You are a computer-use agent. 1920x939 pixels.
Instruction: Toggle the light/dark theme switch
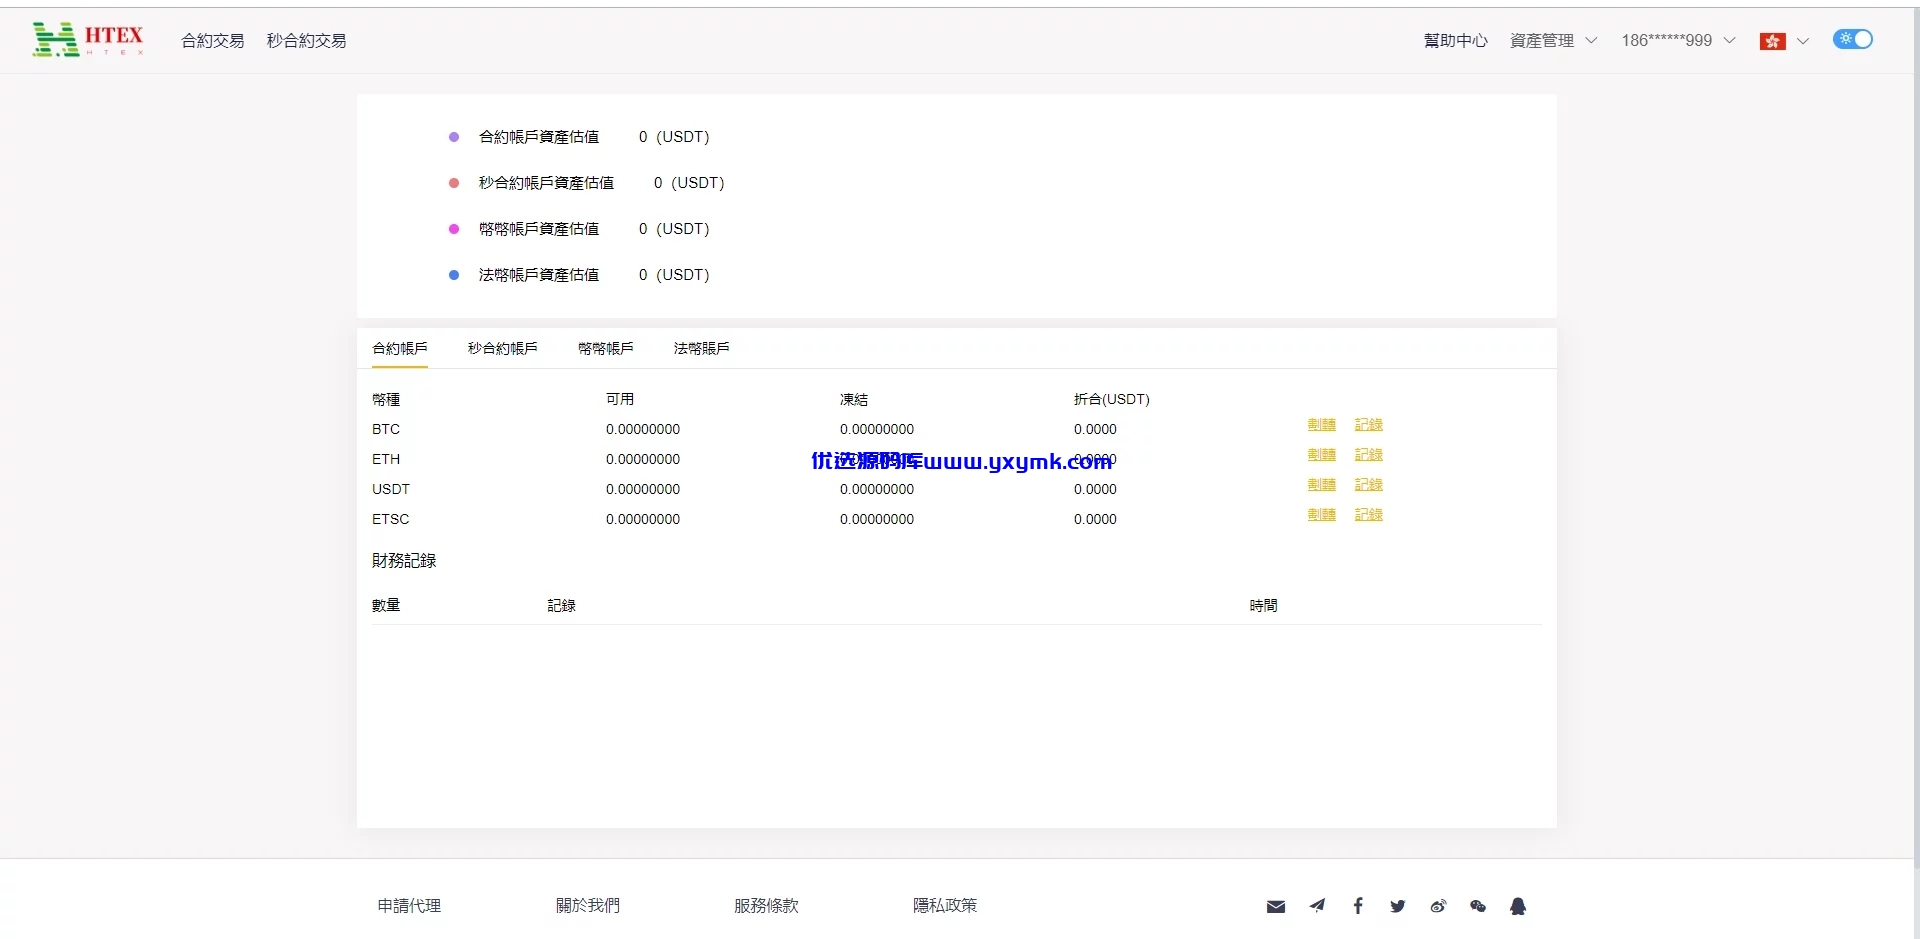[x=1852, y=39]
